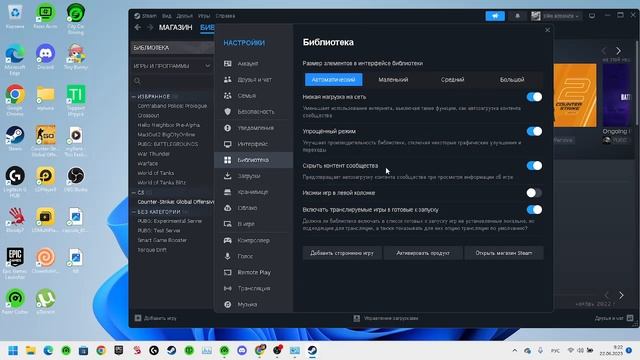The width and height of the screenshot is (640, 360).
Task: Show hidden icons in system tray
Action: coord(515,350)
